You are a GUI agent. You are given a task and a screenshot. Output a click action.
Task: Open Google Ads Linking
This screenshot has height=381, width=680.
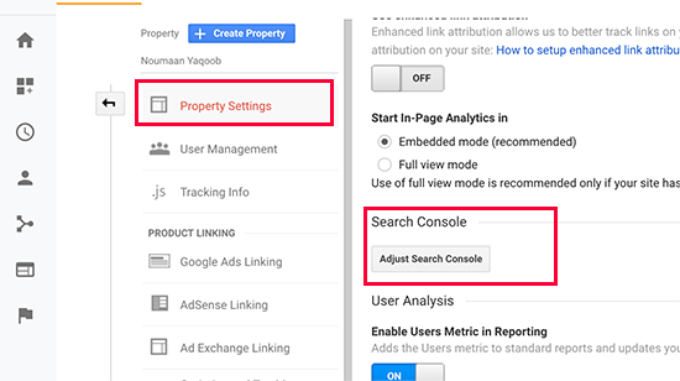tap(240, 262)
